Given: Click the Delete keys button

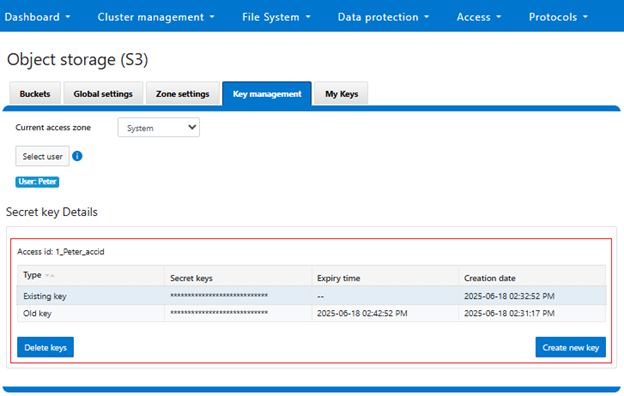Looking at the screenshot, I should tap(45, 347).
